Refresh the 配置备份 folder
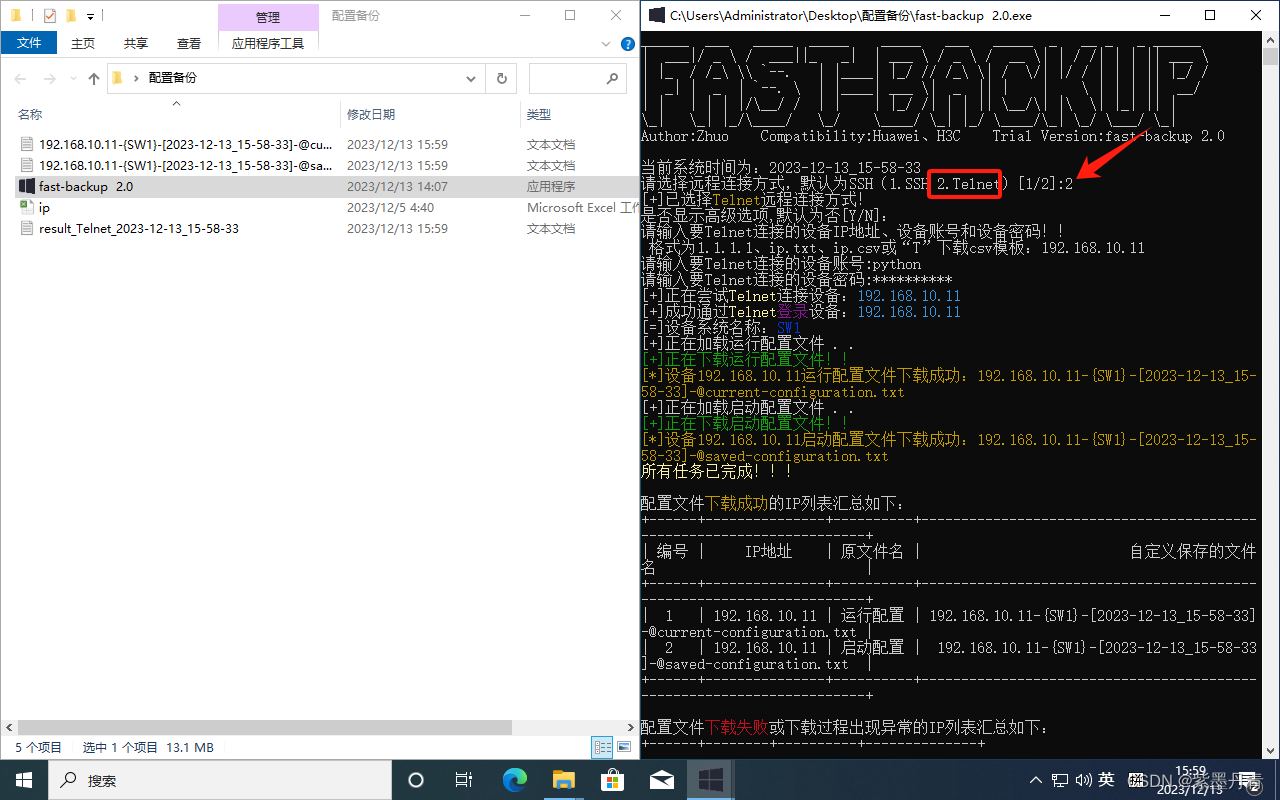Viewport: 1280px width, 800px height. [x=501, y=78]
